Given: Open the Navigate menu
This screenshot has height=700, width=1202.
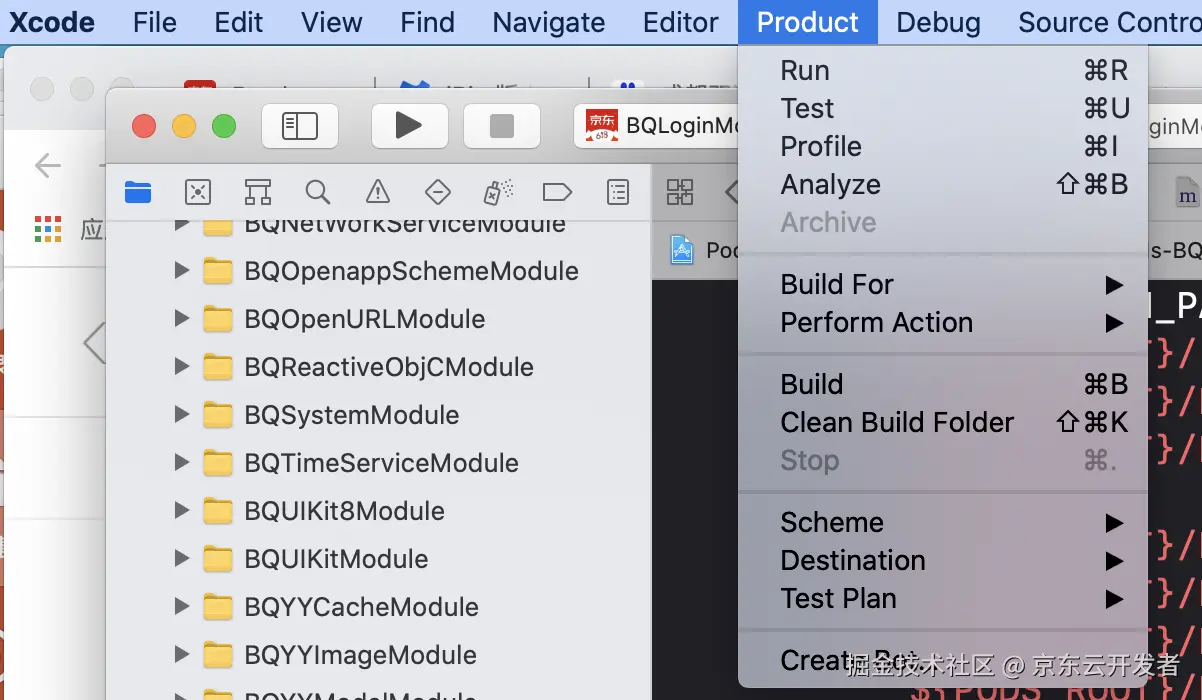Looking at the screenshot, I should [x=549, y=22].
